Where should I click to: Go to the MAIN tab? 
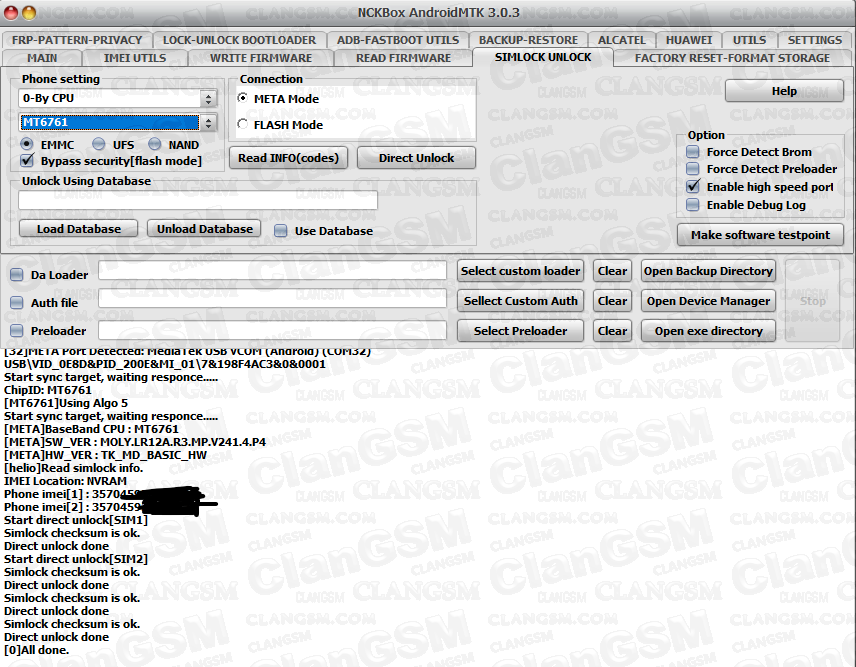(42, 58)
